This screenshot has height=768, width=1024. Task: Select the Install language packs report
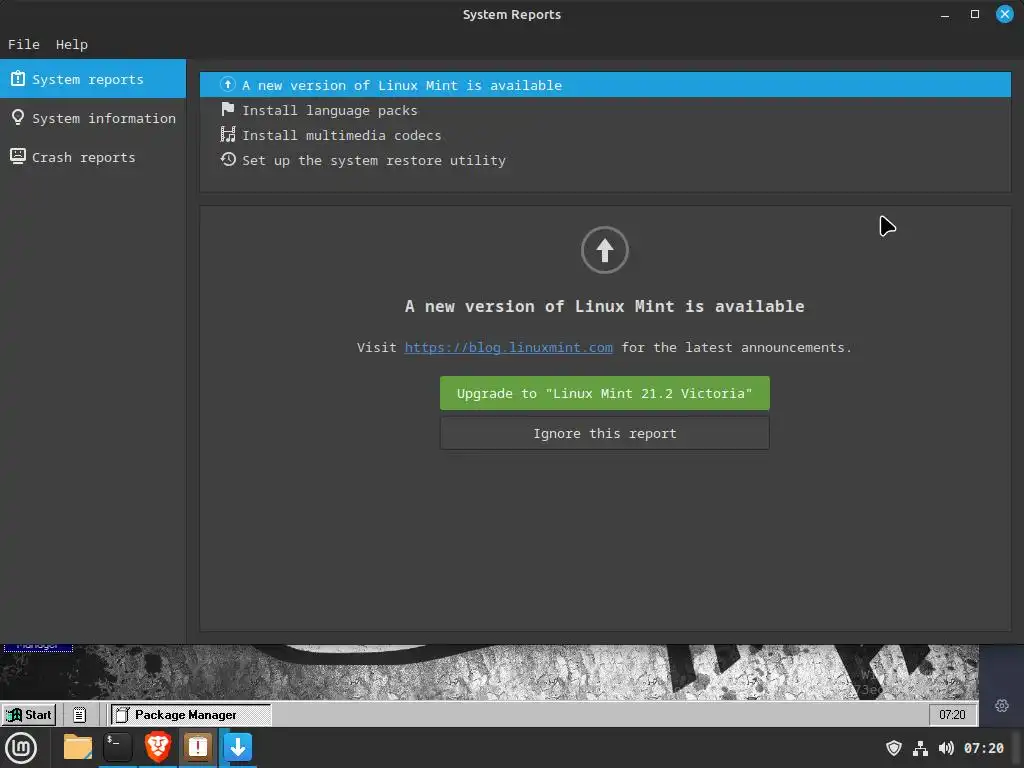pos(605,110)
